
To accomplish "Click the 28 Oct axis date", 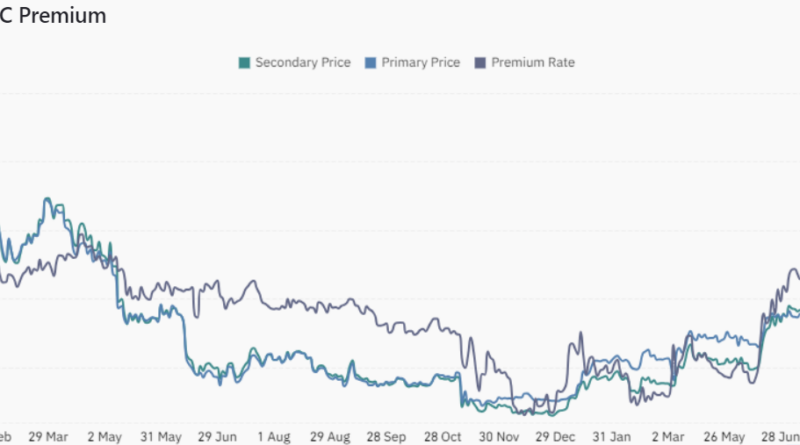I will tap(441, 437).
